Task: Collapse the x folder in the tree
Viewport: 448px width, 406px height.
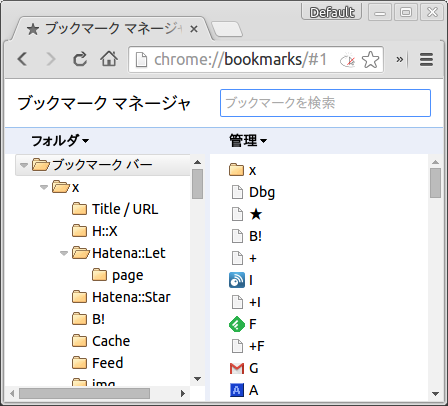Action: [x=44, y=187]
